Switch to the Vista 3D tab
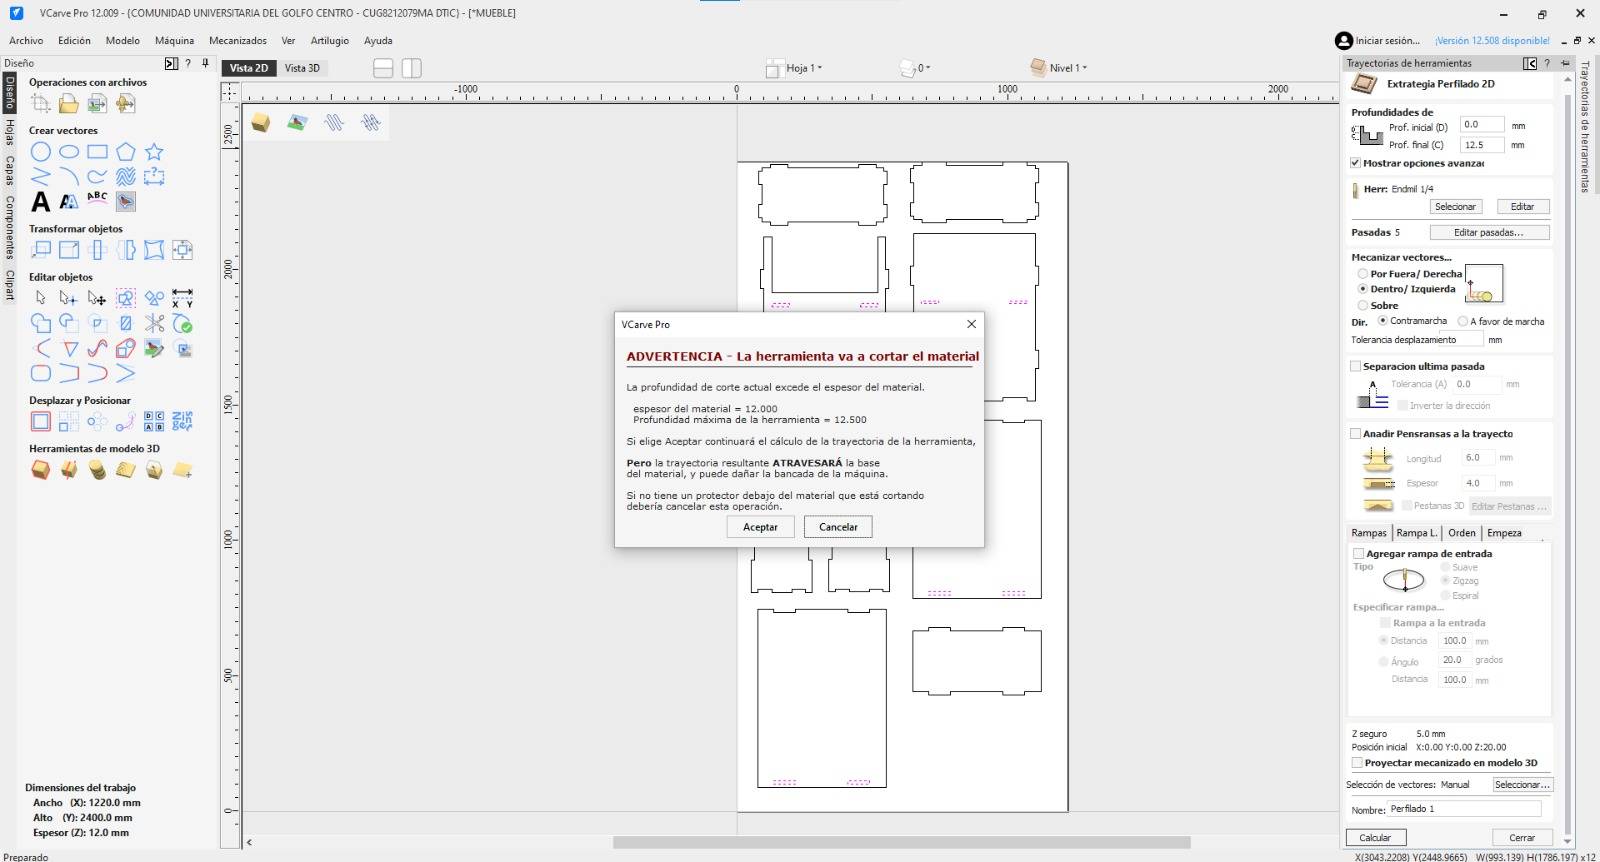Screen dimensions: 1600x862 coord(302,68)
